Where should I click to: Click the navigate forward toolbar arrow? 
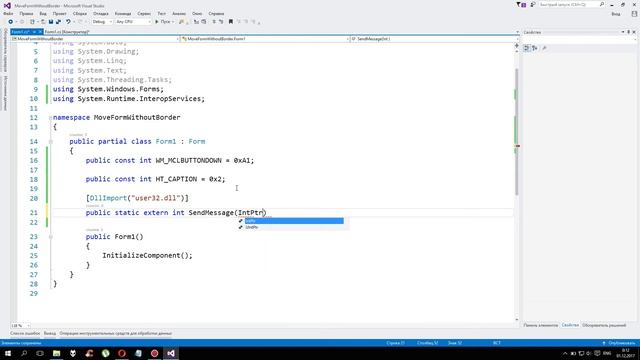[22, 22]
